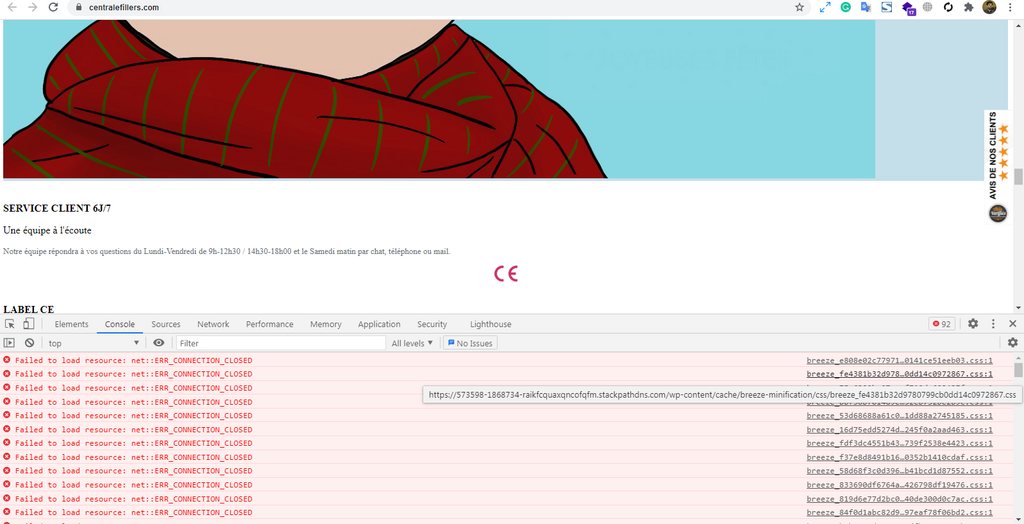1024x524 pixels.
Task: Go back to the previous page
Action: tap(12, 7)
